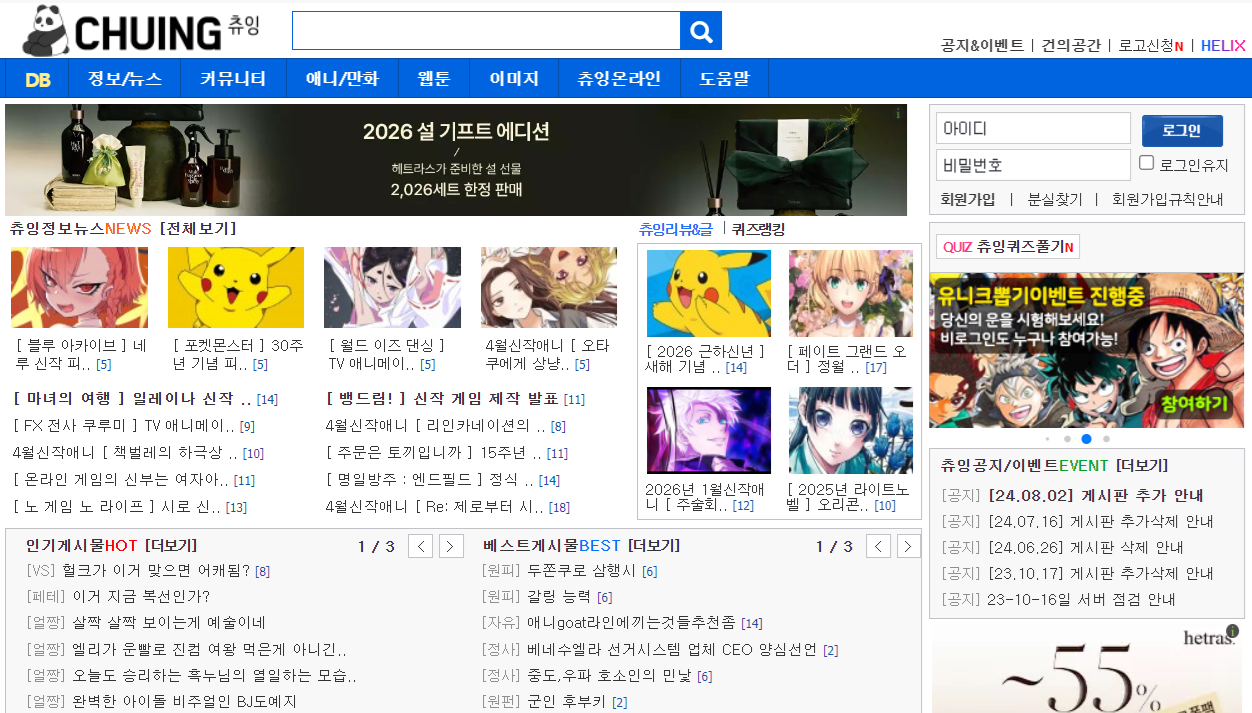Open the QUIZ 츄잉퀴즈풀기 badge

[x=1008, y=247]
